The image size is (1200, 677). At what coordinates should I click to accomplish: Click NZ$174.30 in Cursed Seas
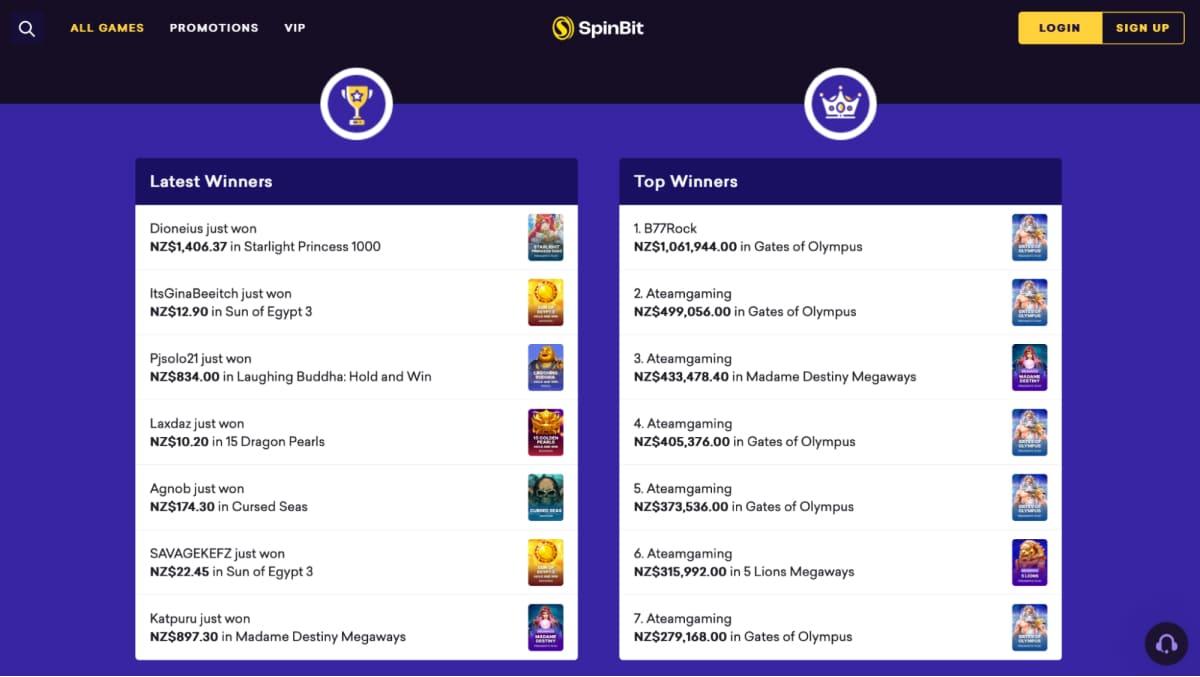[x=229, y=506]
